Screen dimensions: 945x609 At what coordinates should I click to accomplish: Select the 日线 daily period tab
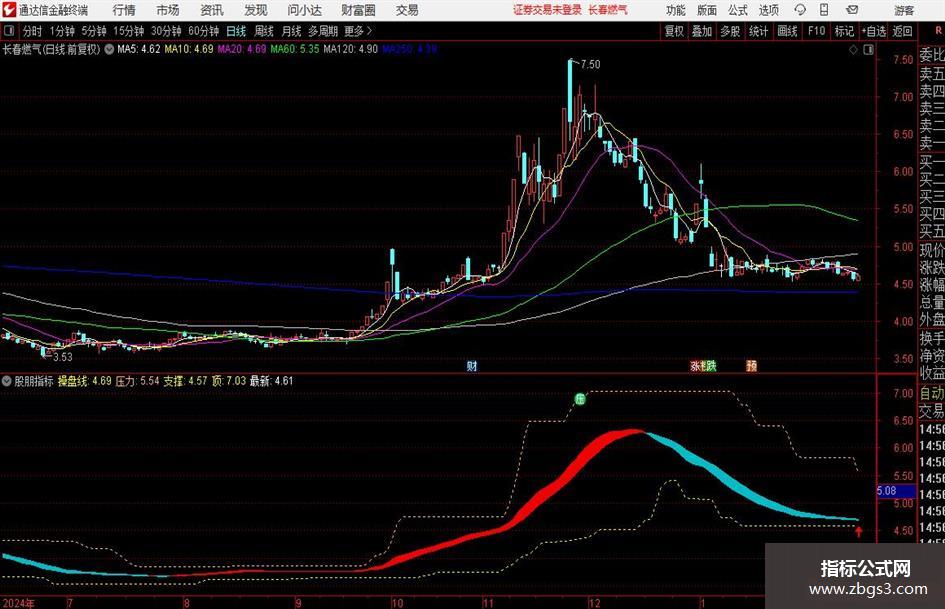[236, 31]
